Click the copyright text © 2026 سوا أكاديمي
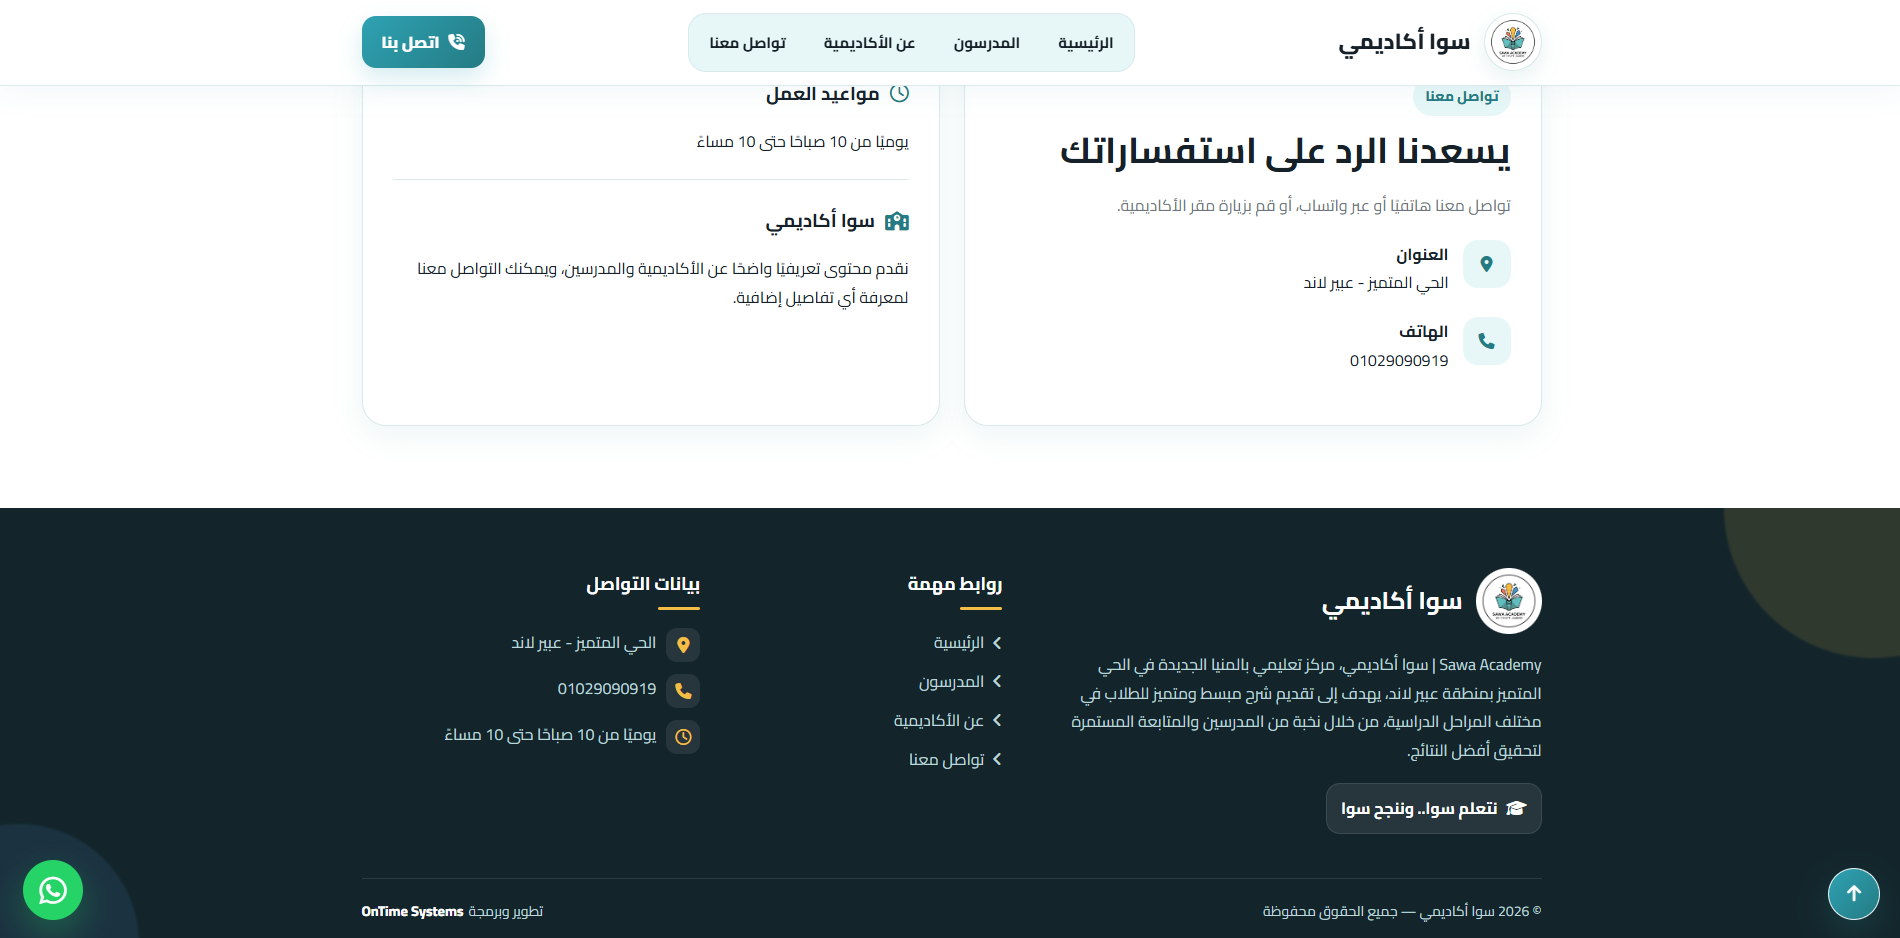This screenshot has height=938, width=1900. pyautogui.click(x=1401, y=911)
